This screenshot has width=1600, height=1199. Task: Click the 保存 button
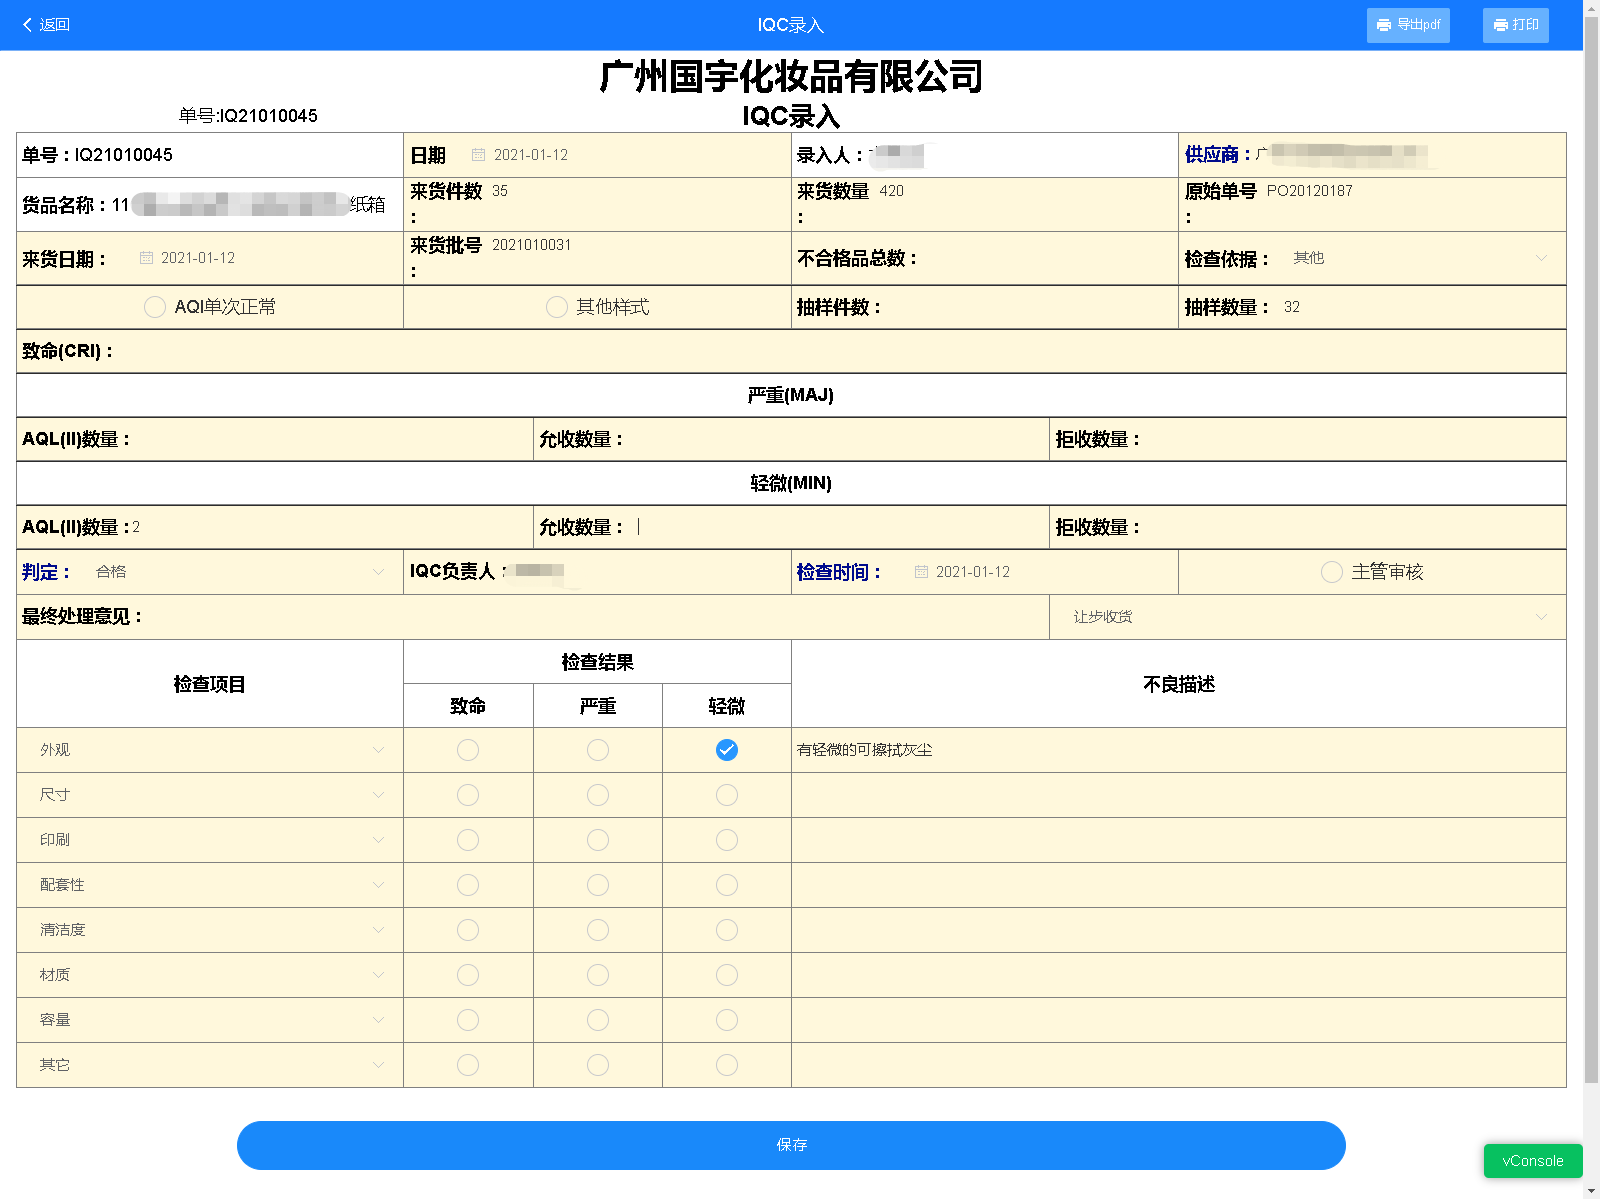click(x=791, y=1145)
